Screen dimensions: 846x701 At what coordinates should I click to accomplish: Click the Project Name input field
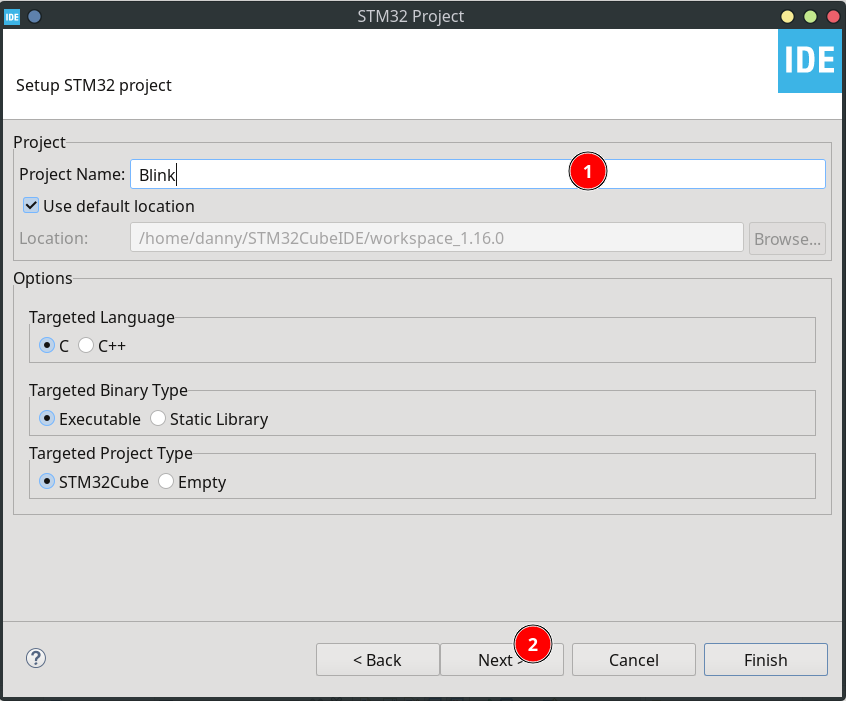click(x=477, y=174)
